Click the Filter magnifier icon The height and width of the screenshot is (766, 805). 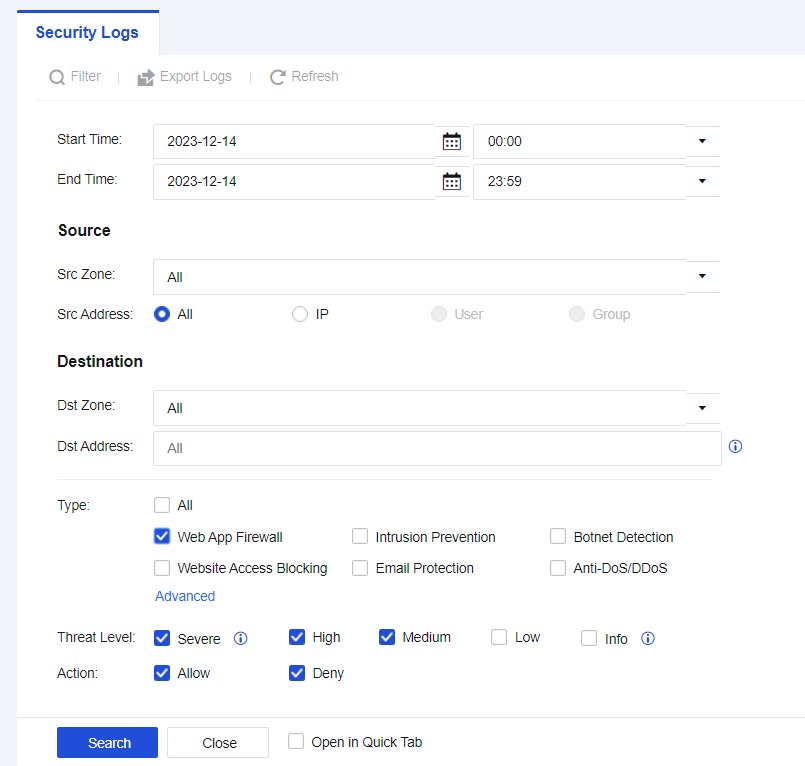pos(57,77)
